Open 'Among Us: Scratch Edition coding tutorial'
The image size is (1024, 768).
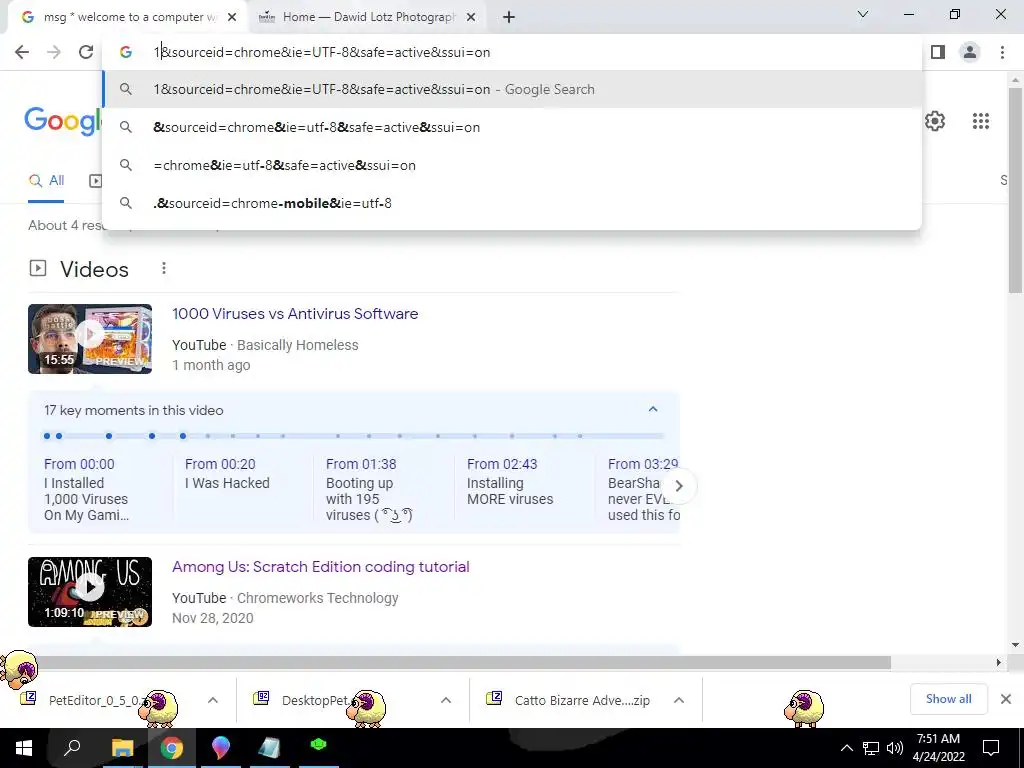click(321, 566)
